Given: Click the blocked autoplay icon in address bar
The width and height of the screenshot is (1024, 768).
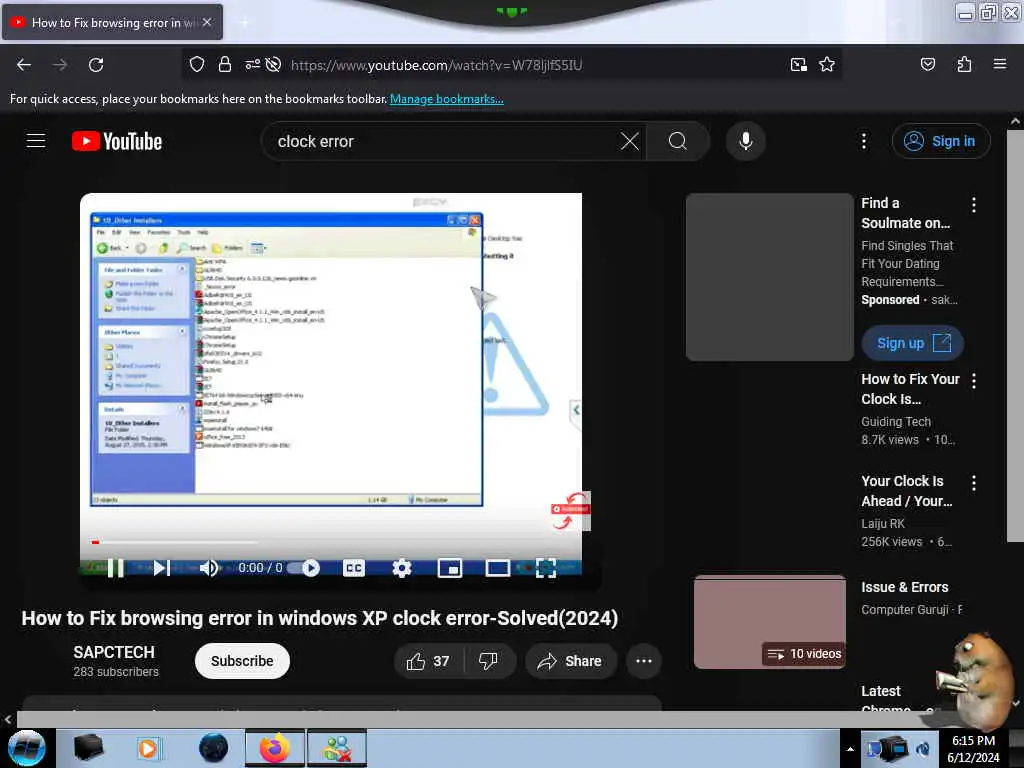Looking at the screenshot, I should [274, 64].
